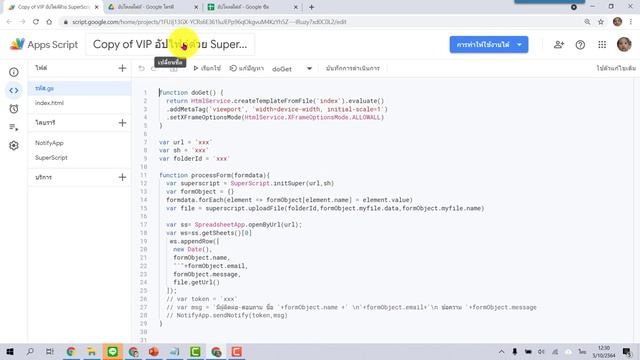Place cursor on line 7 var url

186,142
